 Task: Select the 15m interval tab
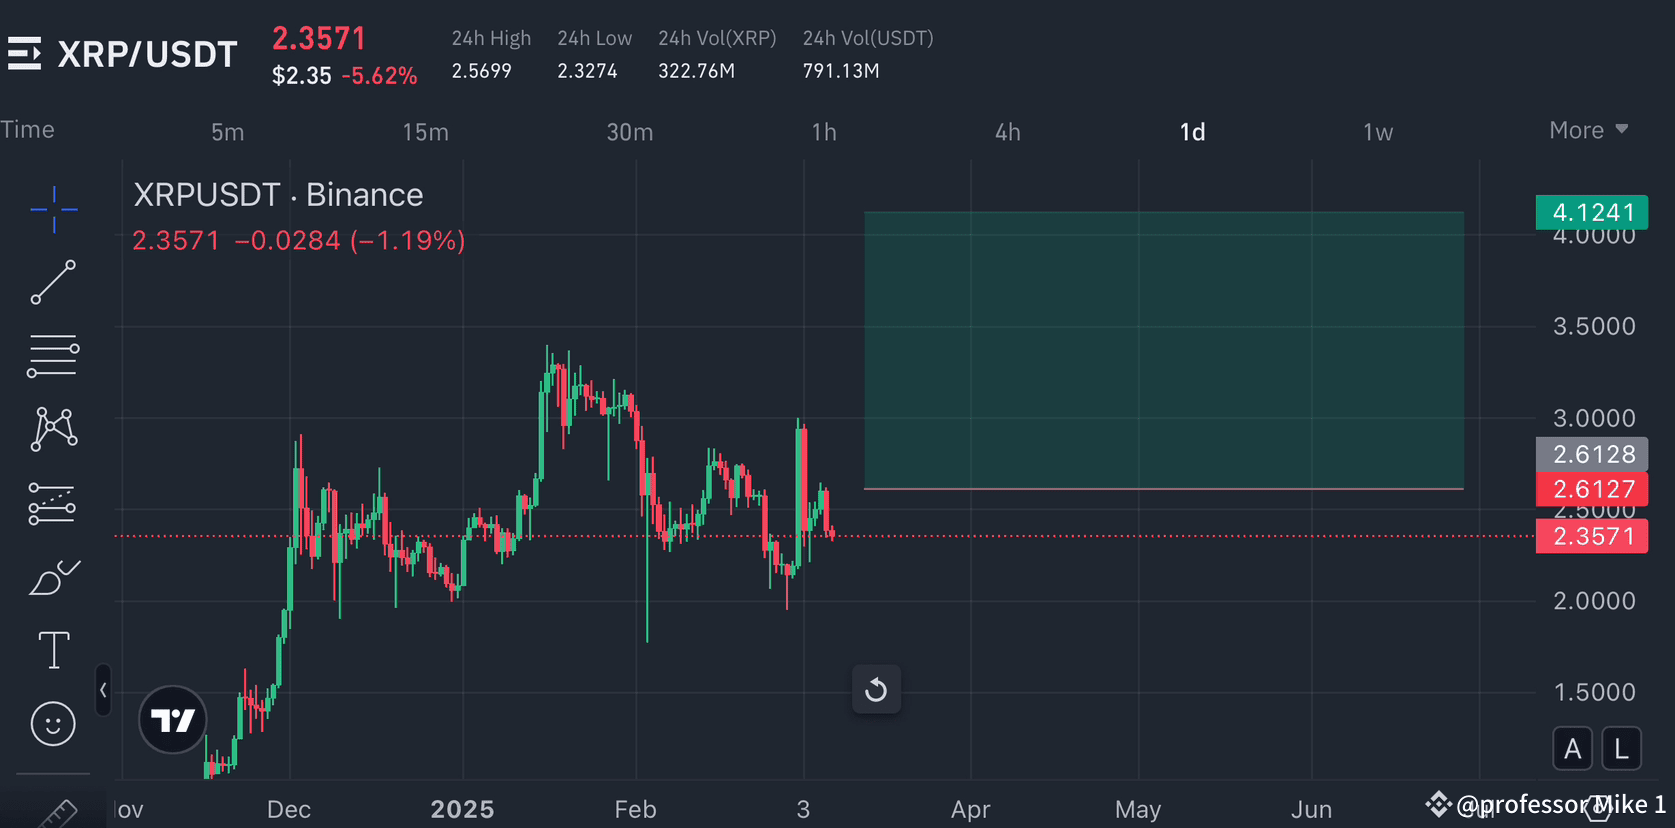coord(425,130)
